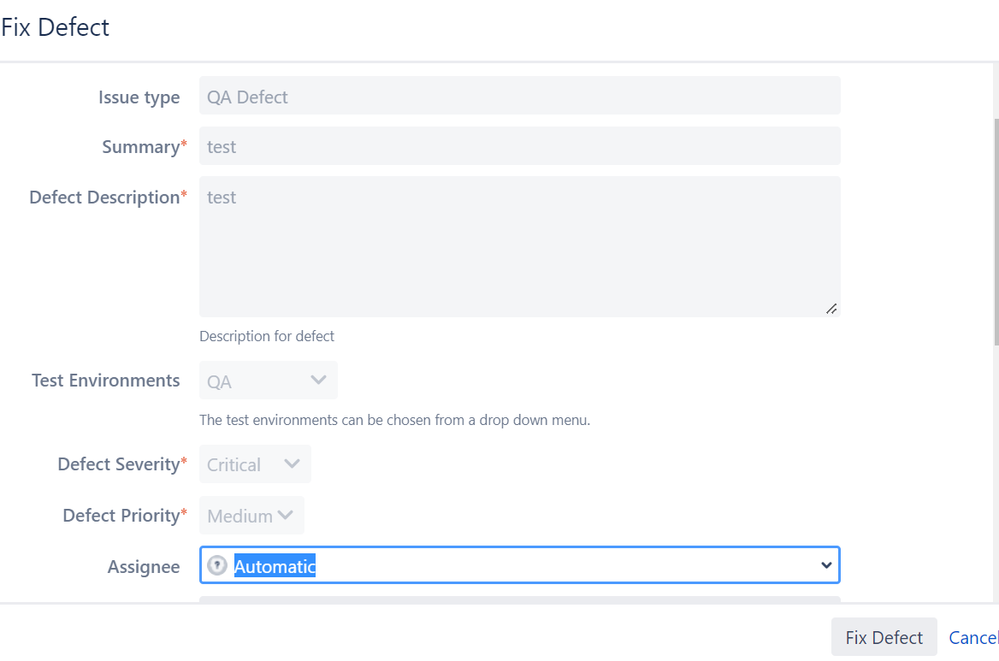Click the Fix Defect page title

coord(55,26)
